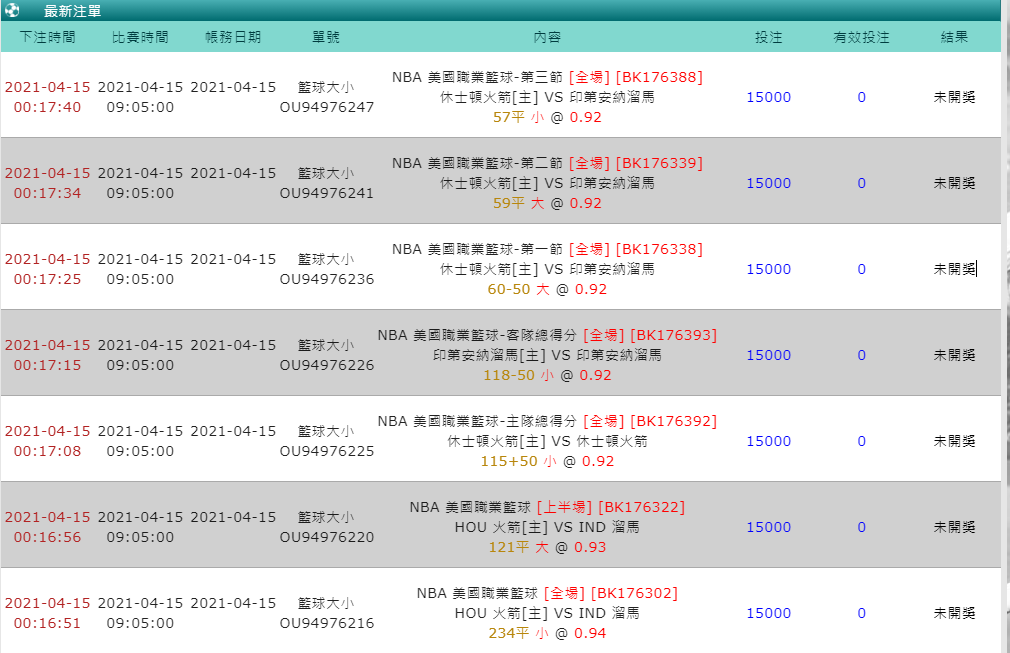
Task: Click order number OU94976216
Action: tap(327, 623)
